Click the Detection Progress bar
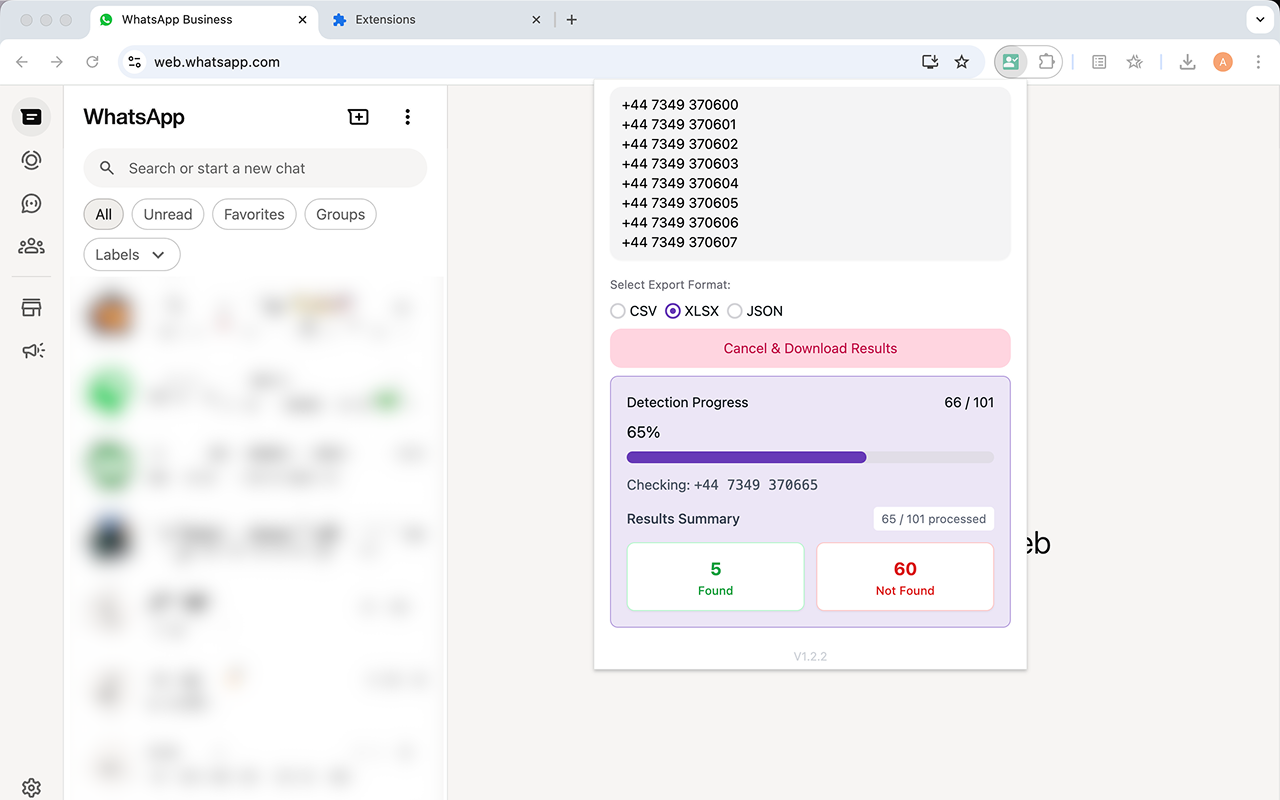 pyautogui.click(x=810, y=457)
